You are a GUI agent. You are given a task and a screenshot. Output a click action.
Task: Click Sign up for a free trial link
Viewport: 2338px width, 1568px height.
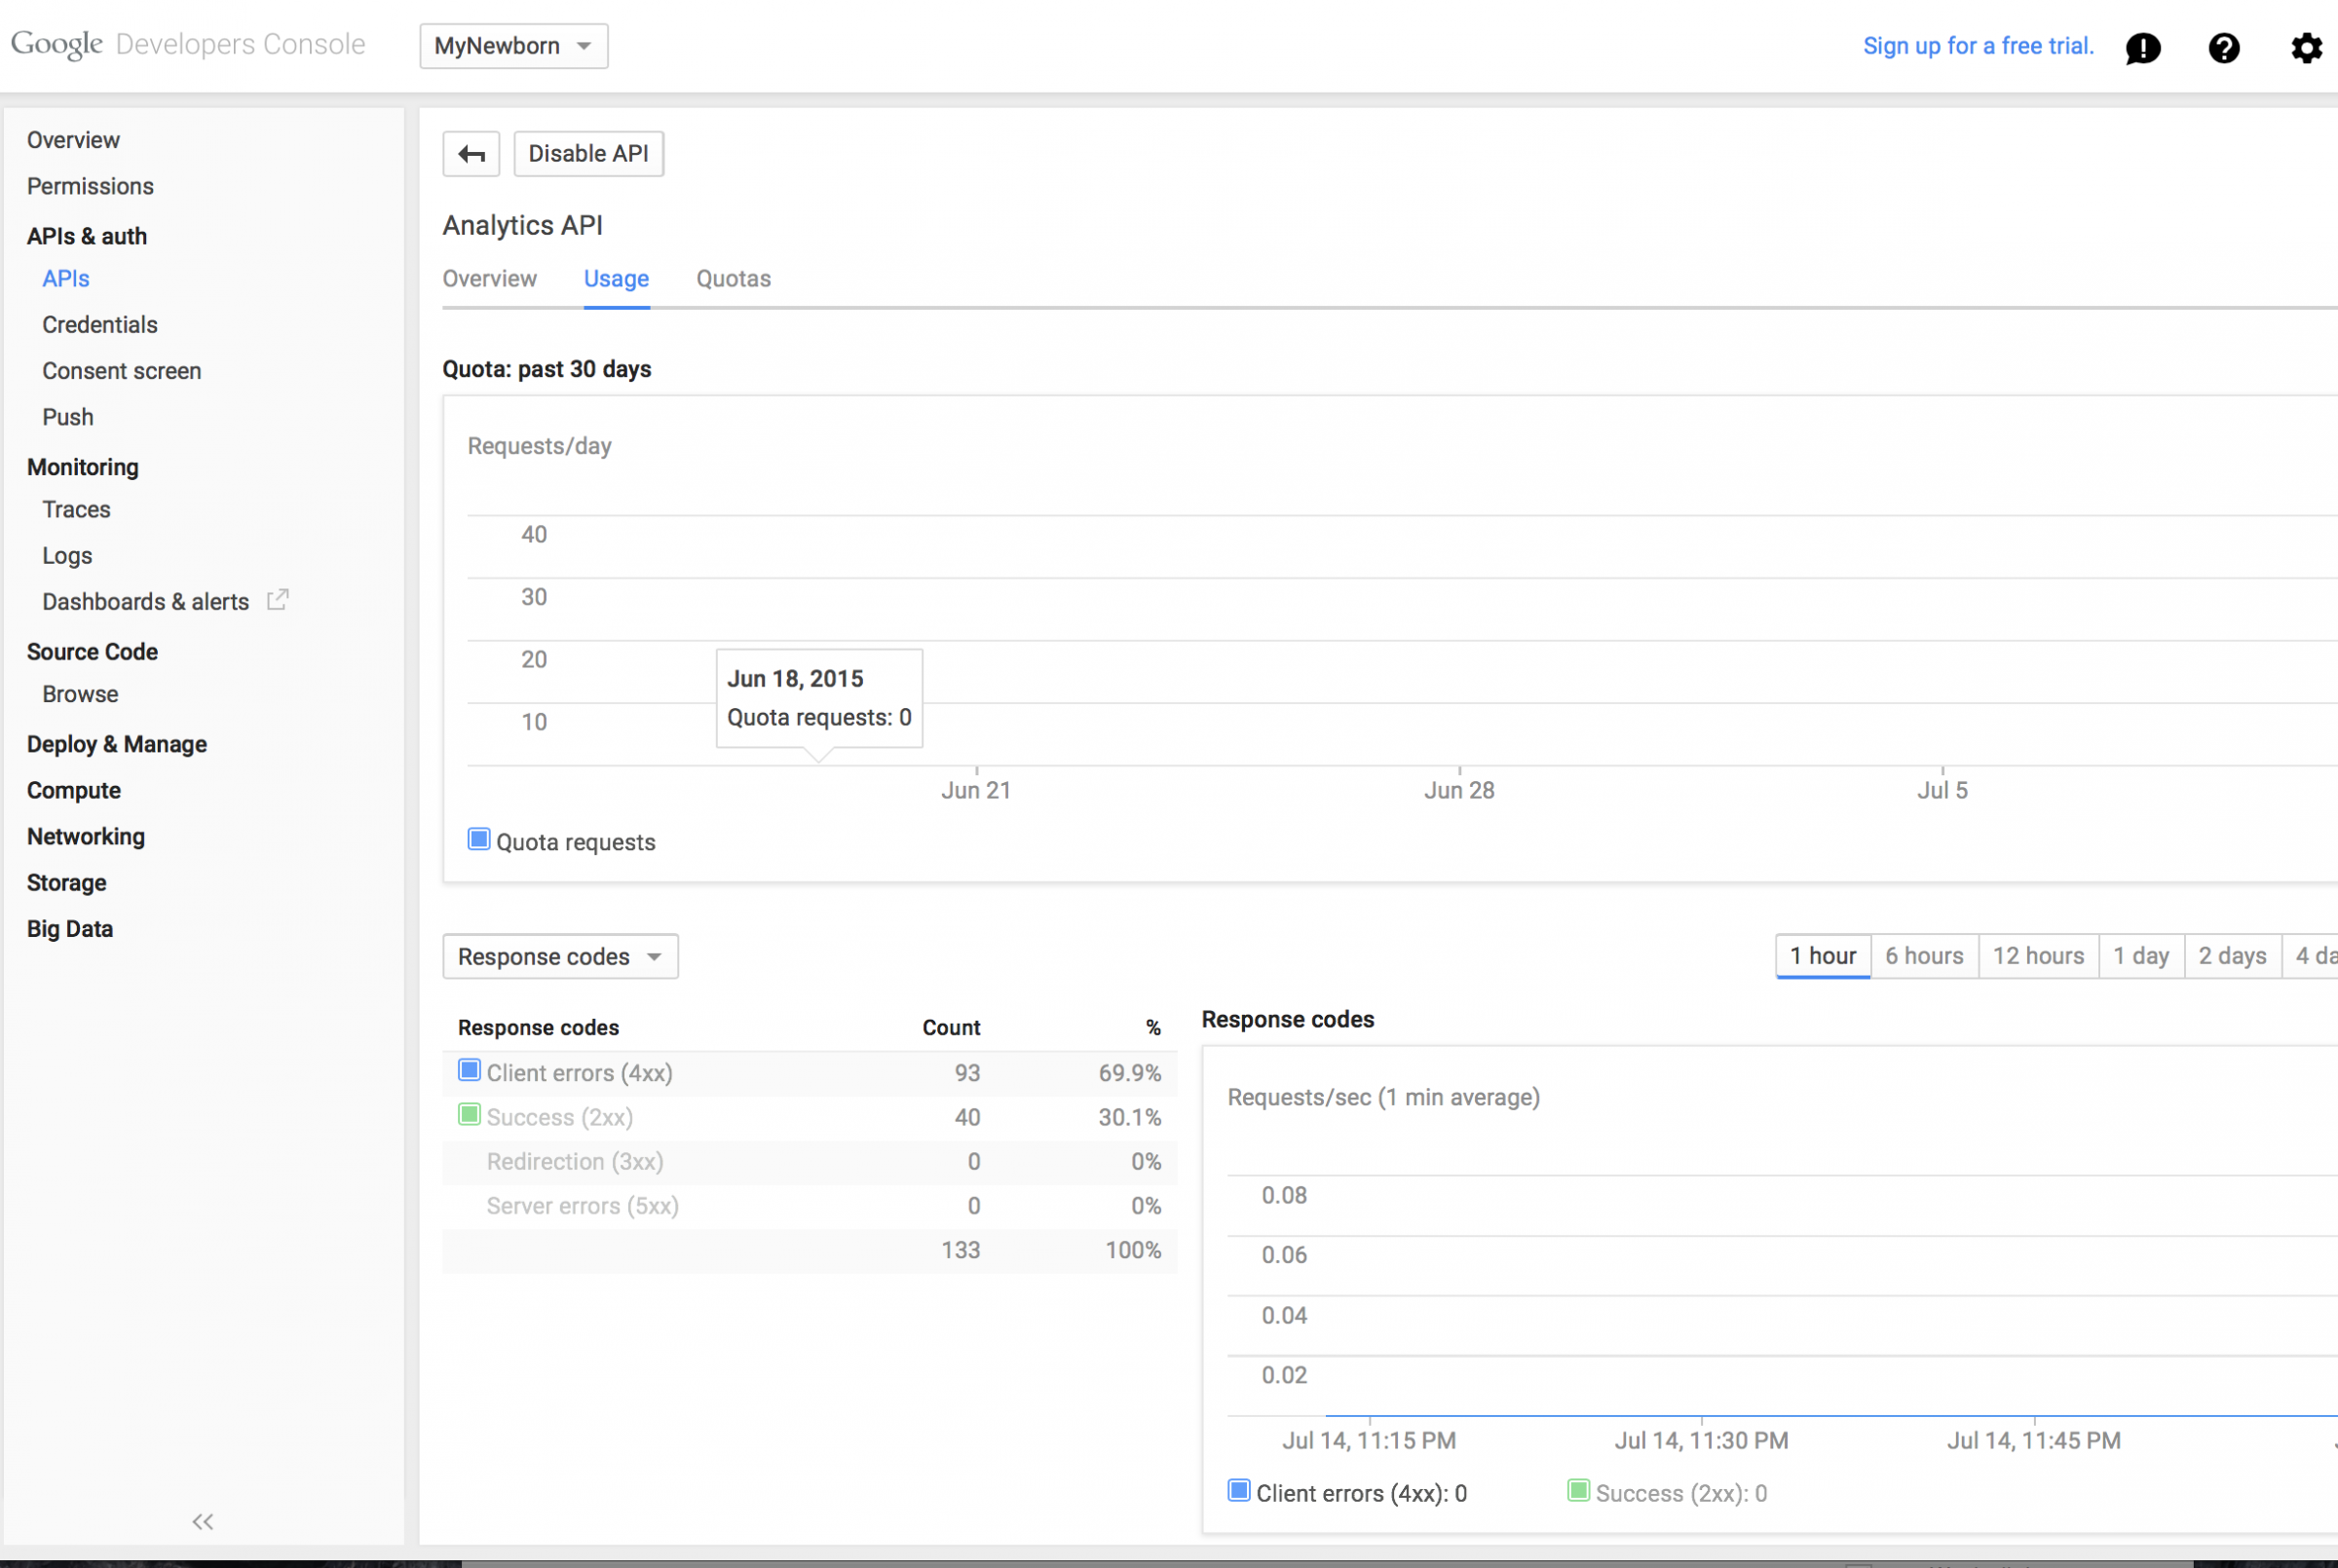pos(1977,46)
